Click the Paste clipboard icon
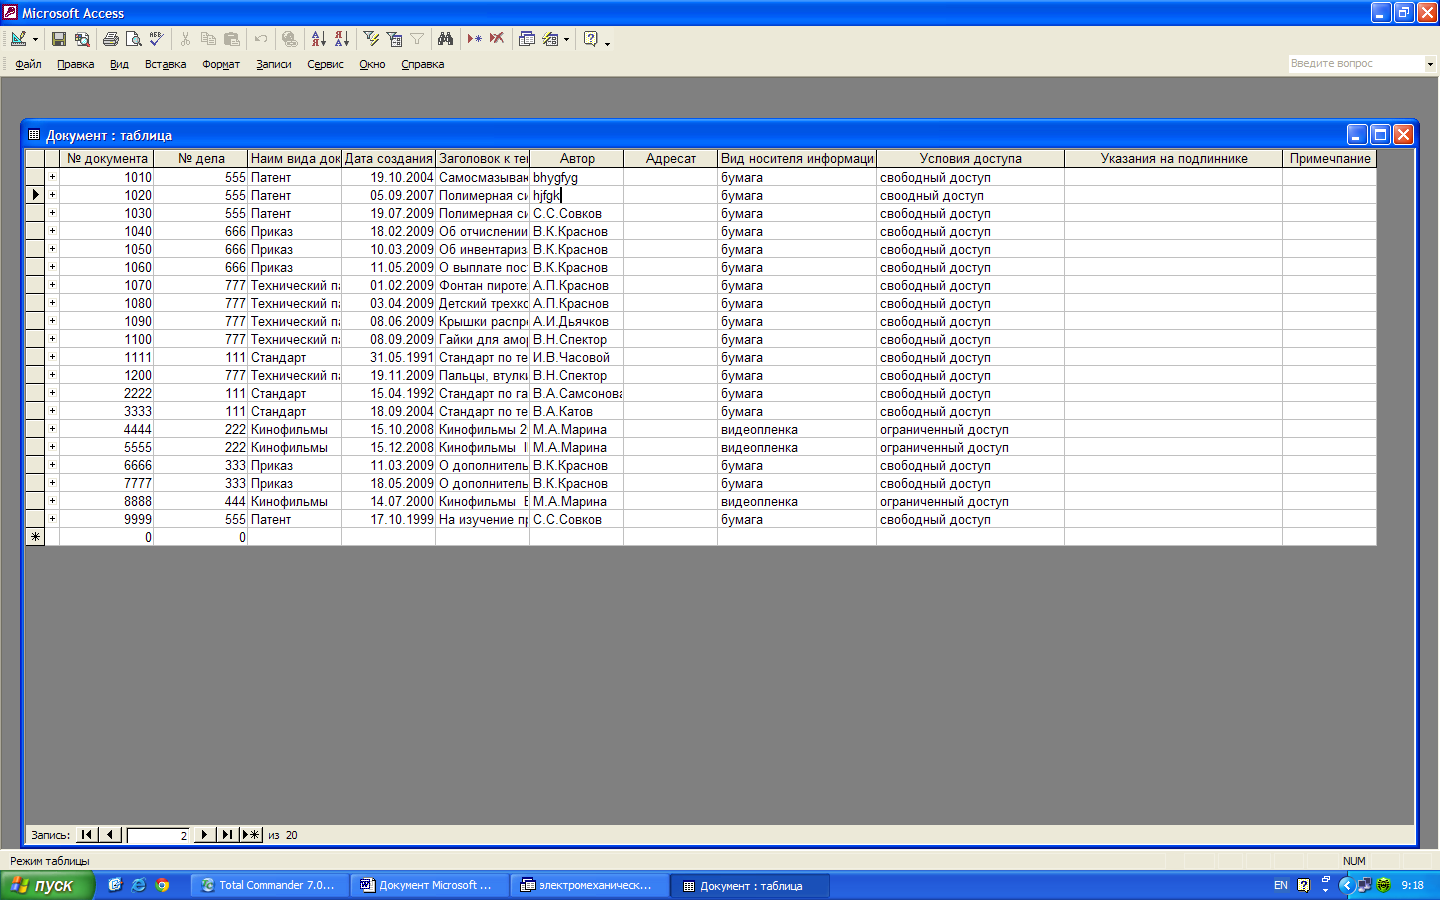1440x900 pixels. tap(231, 39)
